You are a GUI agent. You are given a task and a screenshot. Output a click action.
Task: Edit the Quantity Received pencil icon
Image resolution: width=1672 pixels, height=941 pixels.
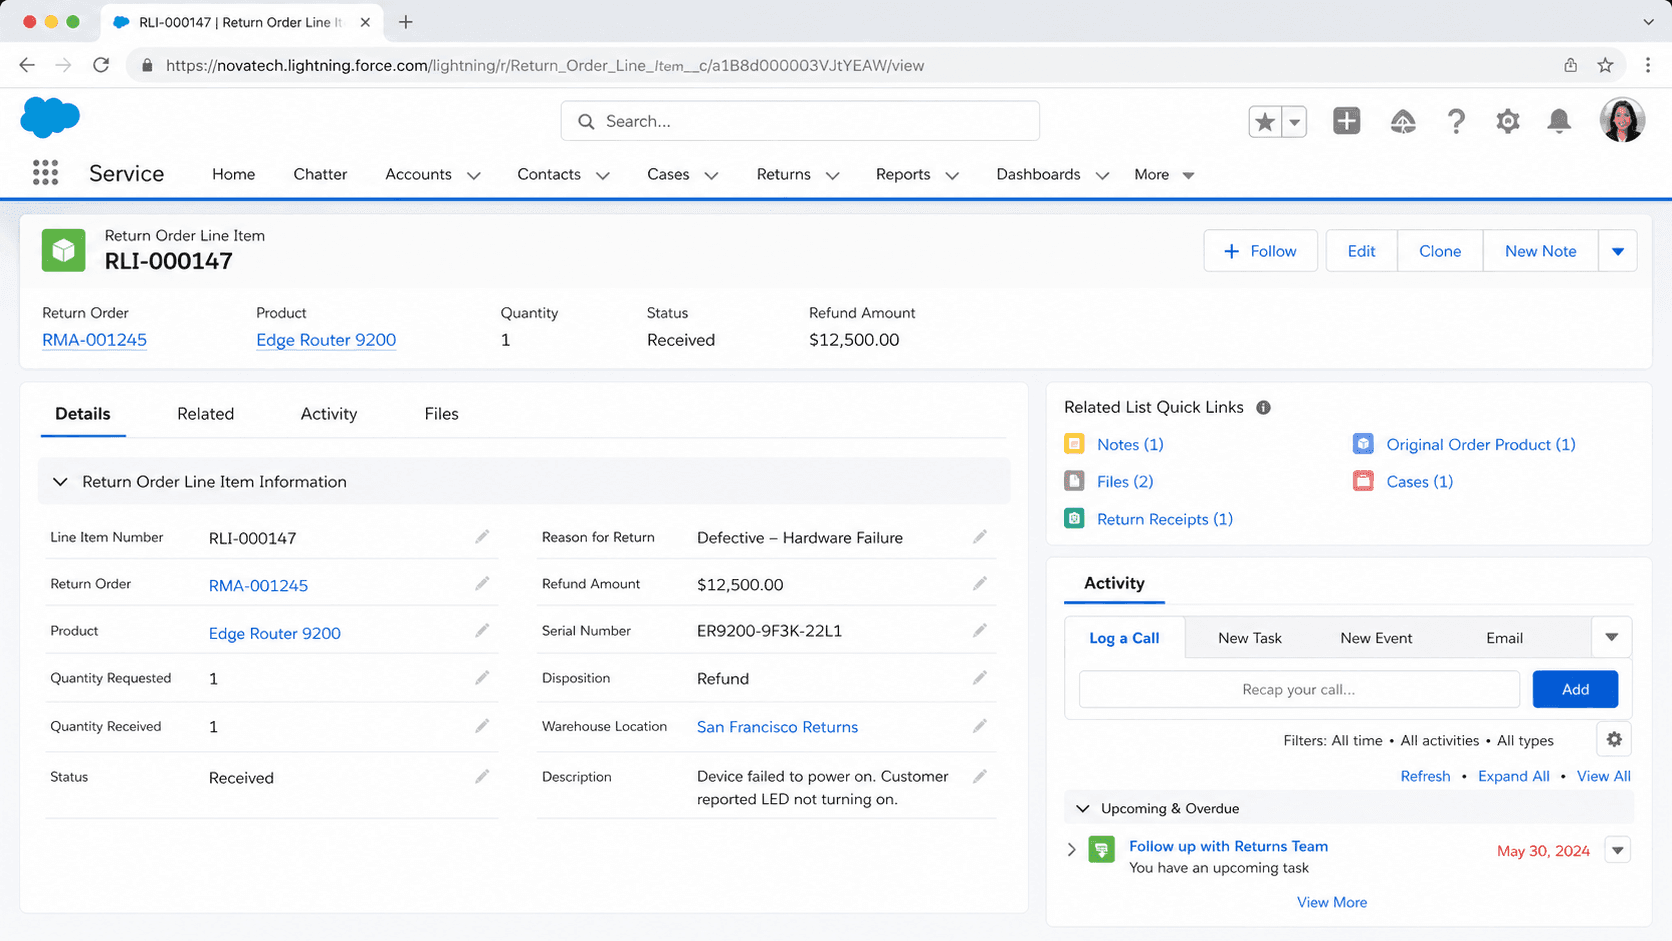482,726
